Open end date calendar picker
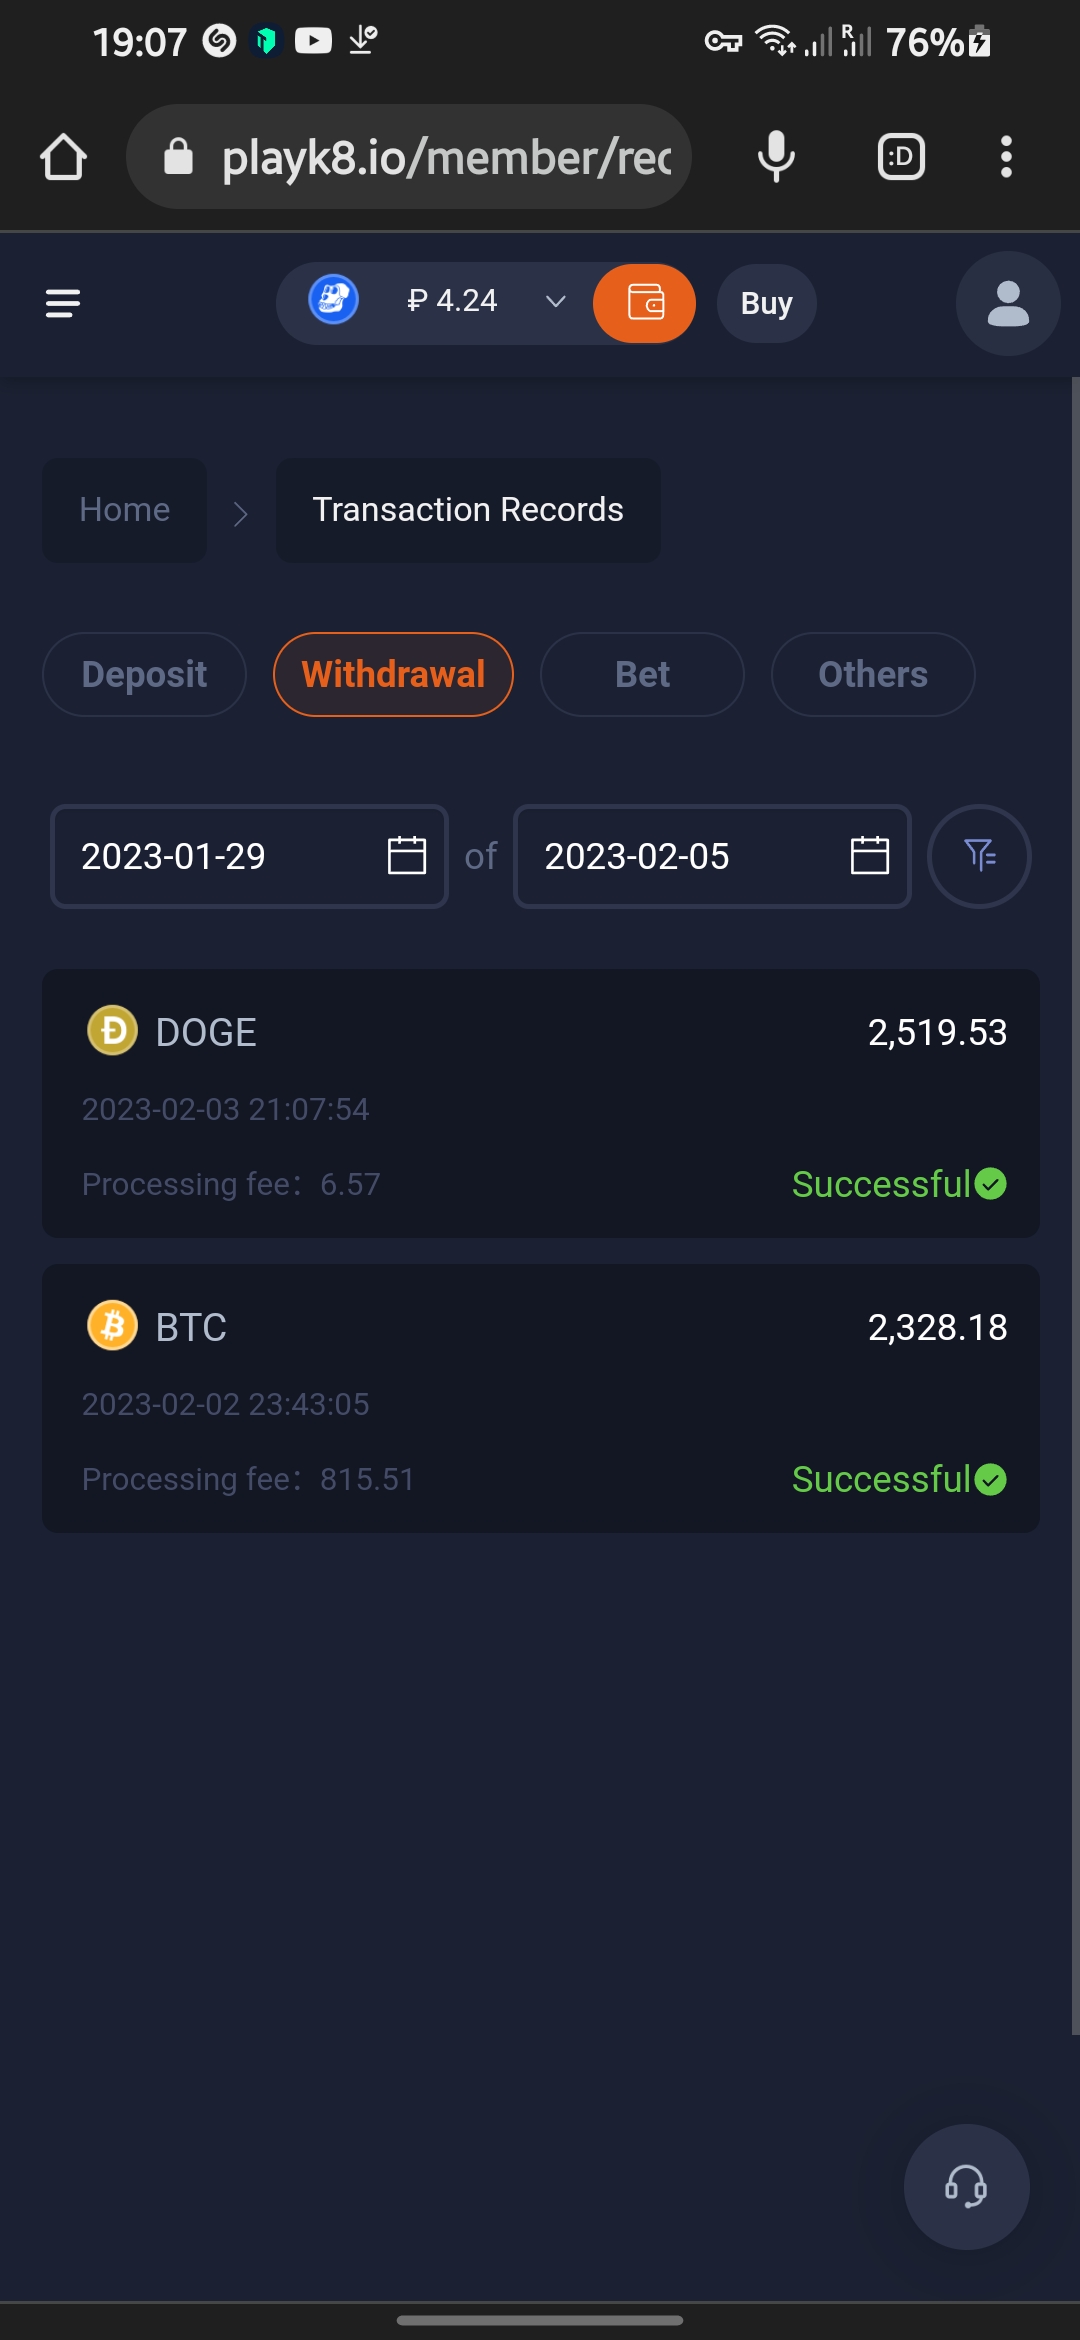Viewport: 1080px width, 2340px height. 869,856
